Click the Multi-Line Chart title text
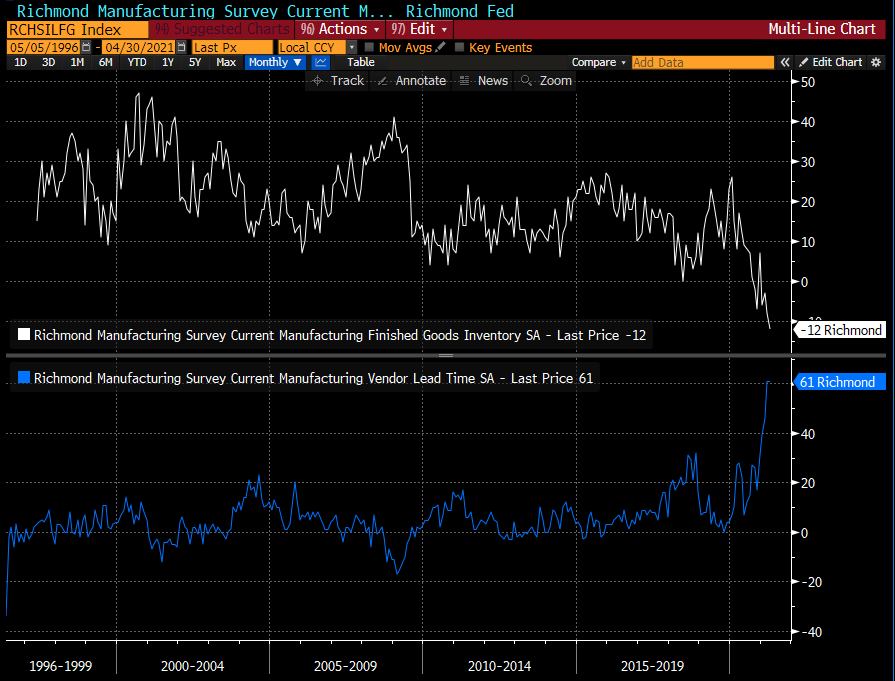Screen dimensions: 895x681 [822, 29]
